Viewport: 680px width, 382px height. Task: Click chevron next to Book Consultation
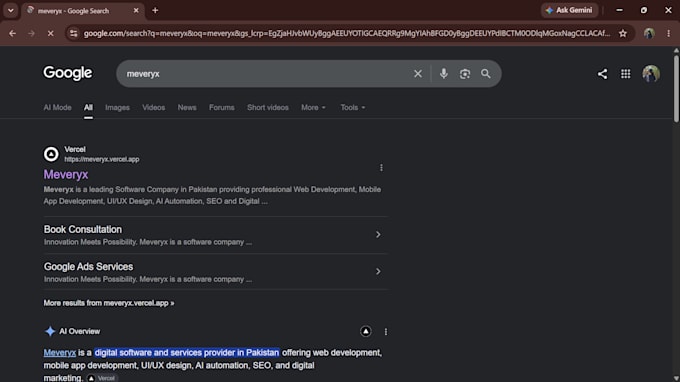coord(378,235)
